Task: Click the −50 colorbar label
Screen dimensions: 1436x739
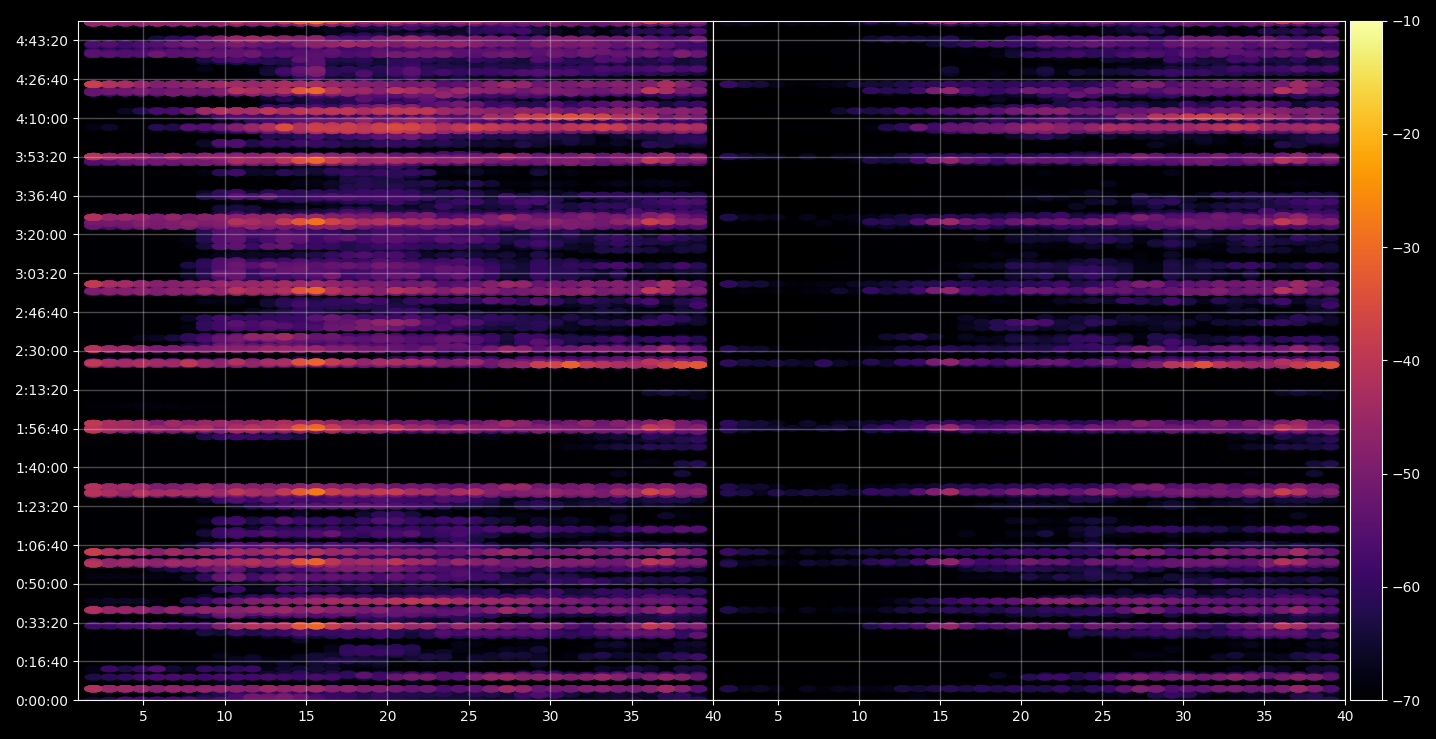Action: 1405,474
